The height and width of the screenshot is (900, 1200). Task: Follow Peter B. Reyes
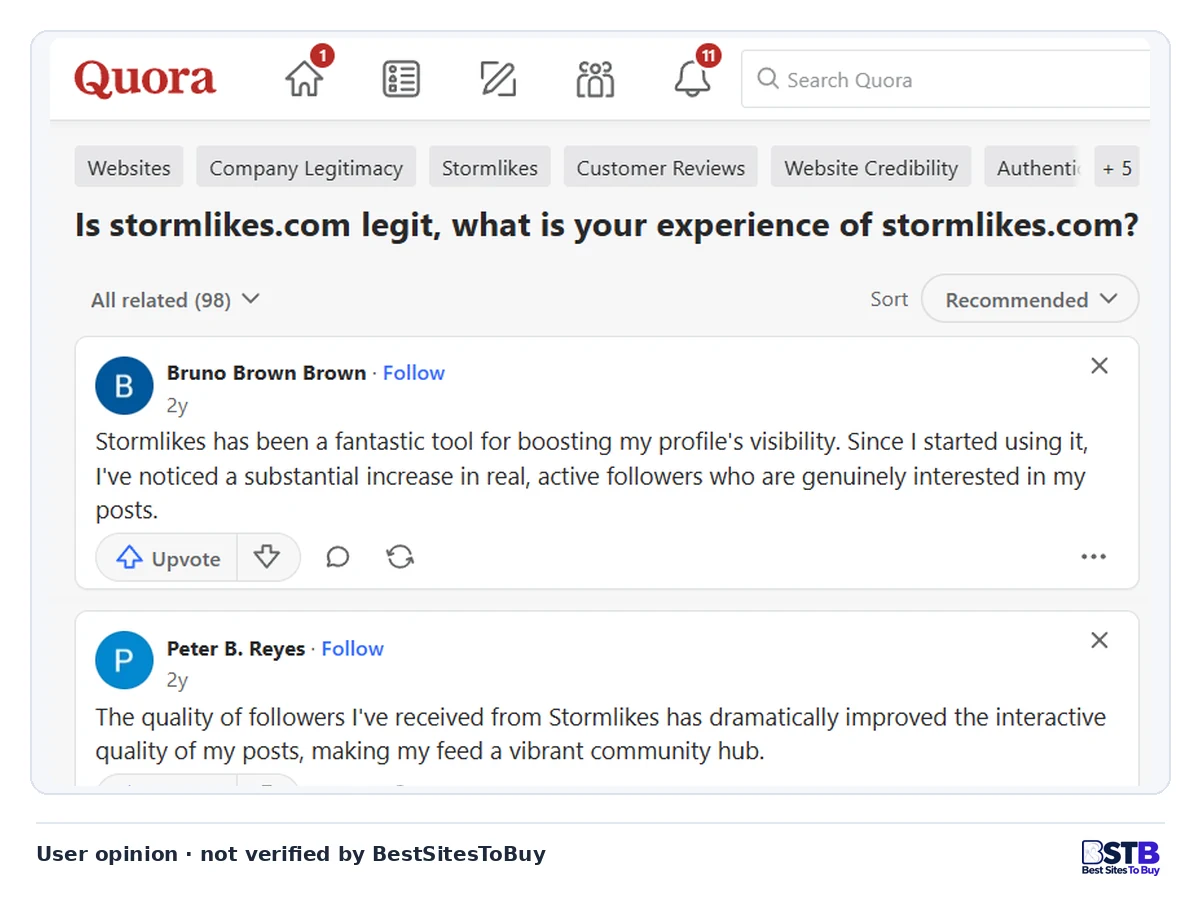click(x=353, y=649)
